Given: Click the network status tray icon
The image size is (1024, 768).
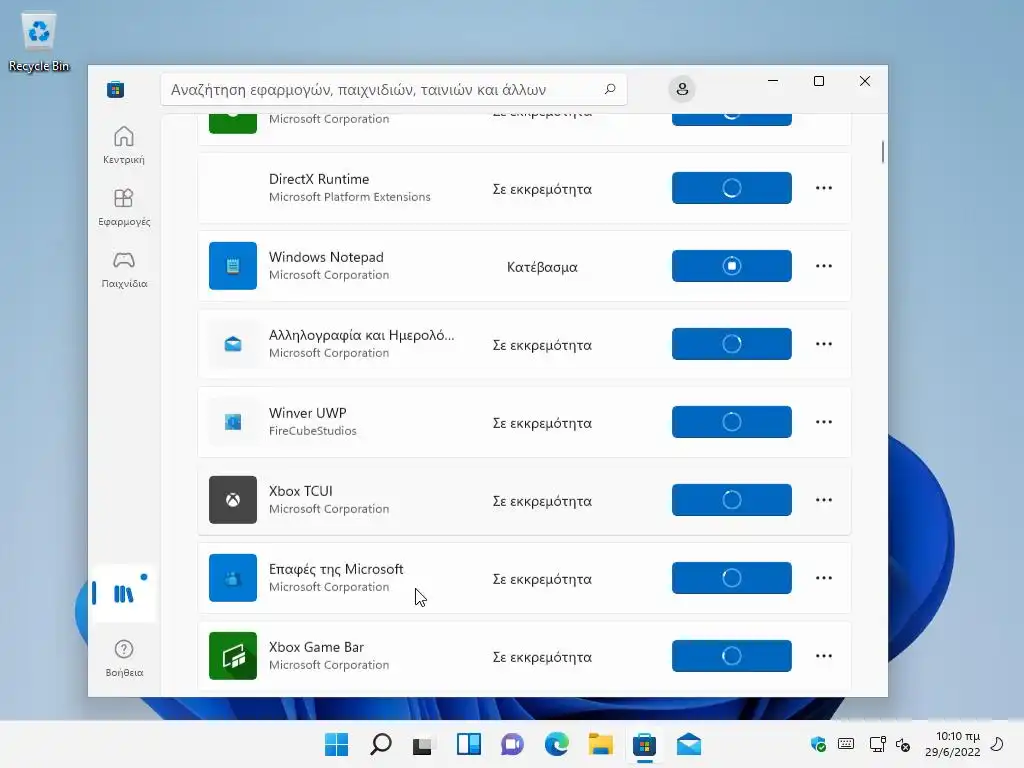Looking at the screenshot, I should pos(877,744).
